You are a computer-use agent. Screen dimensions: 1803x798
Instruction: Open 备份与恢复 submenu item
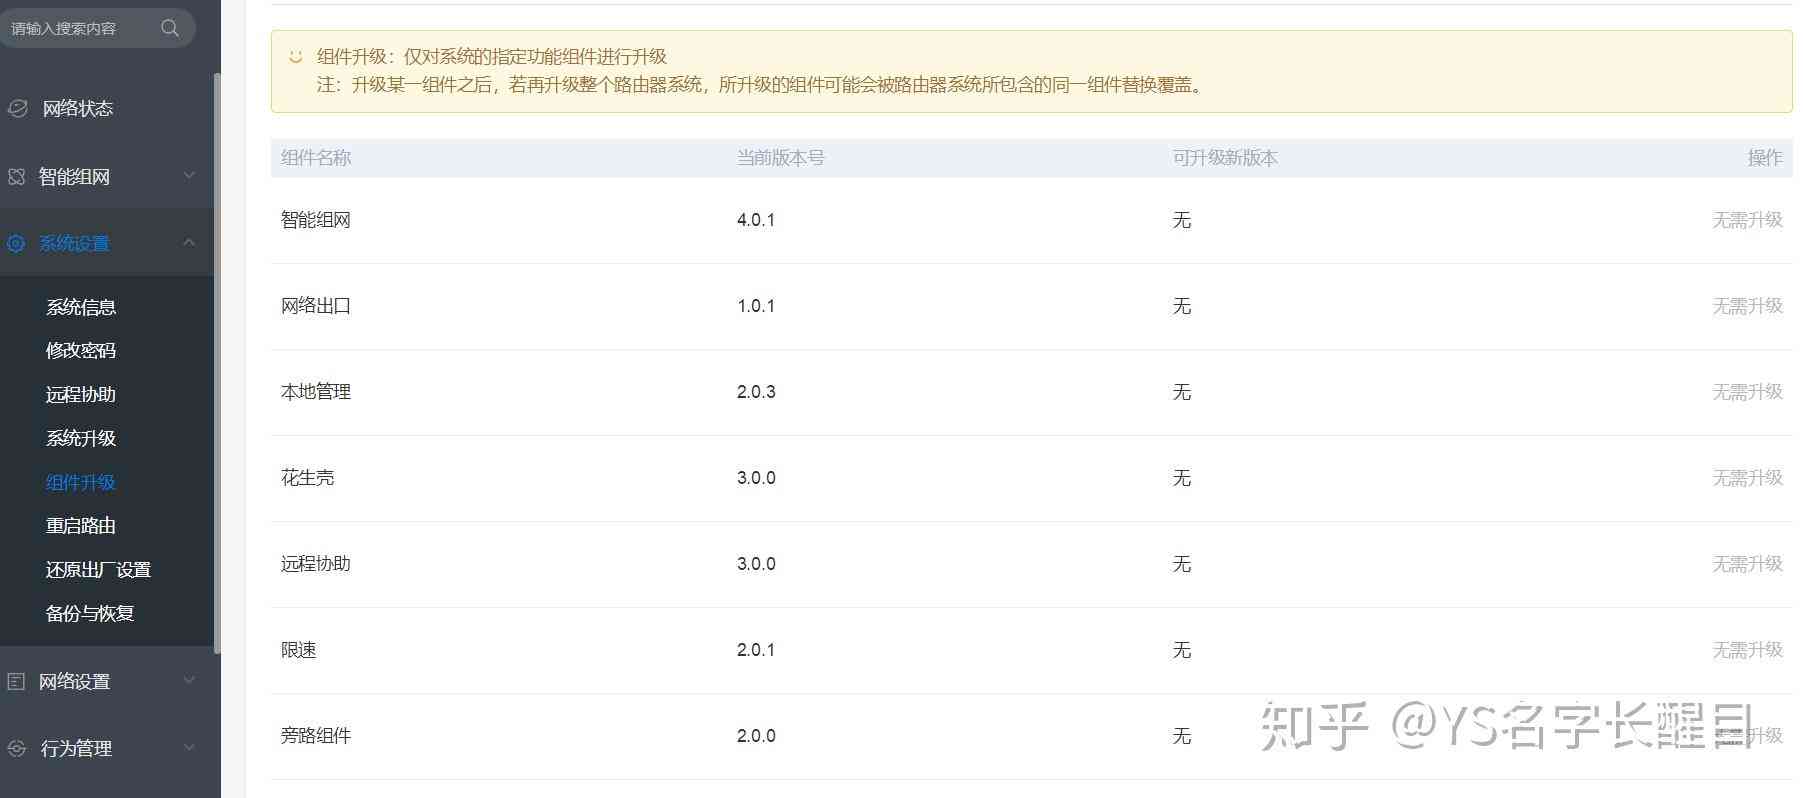pos(90,614)
